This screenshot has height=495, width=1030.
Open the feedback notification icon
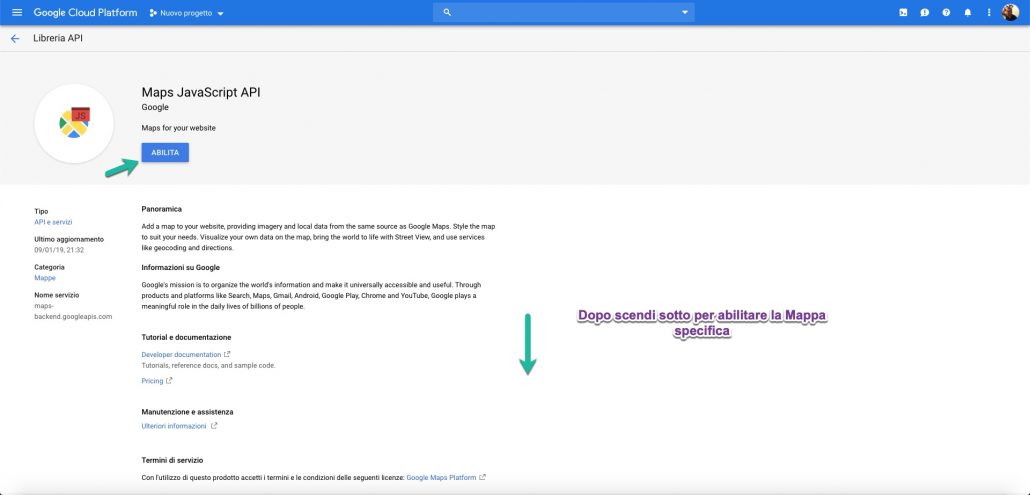click(x=925, y=12)
